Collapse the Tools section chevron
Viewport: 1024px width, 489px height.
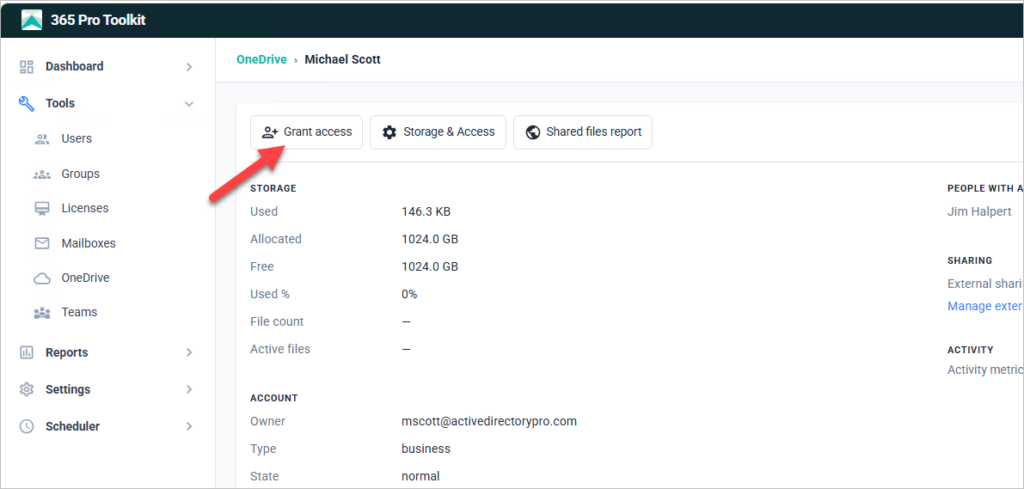(x=189, y=104)
